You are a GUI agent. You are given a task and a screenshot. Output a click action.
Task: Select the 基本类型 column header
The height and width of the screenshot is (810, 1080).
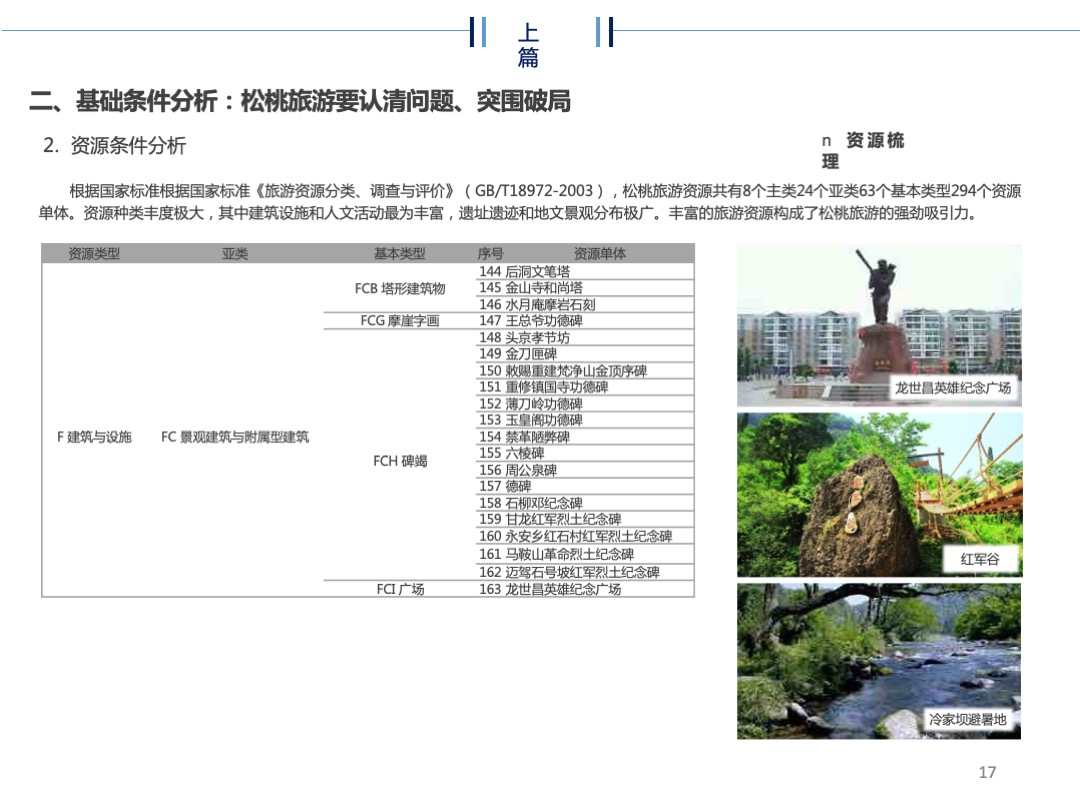tap(399, 255)
